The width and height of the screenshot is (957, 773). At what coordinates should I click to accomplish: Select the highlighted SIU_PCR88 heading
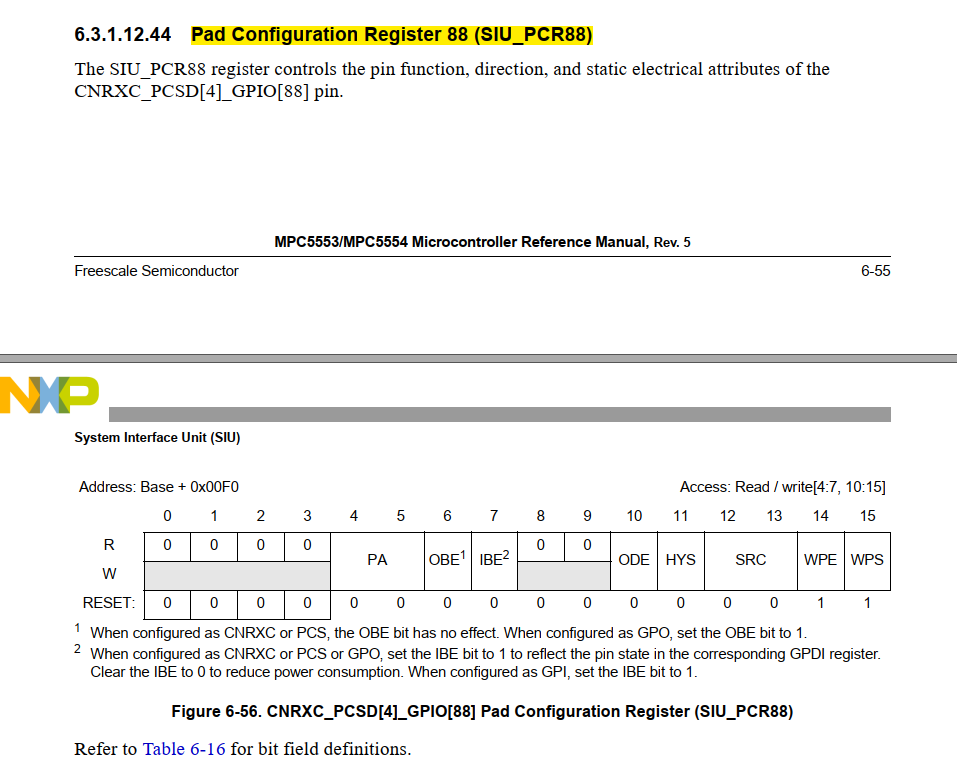point(392,34)
